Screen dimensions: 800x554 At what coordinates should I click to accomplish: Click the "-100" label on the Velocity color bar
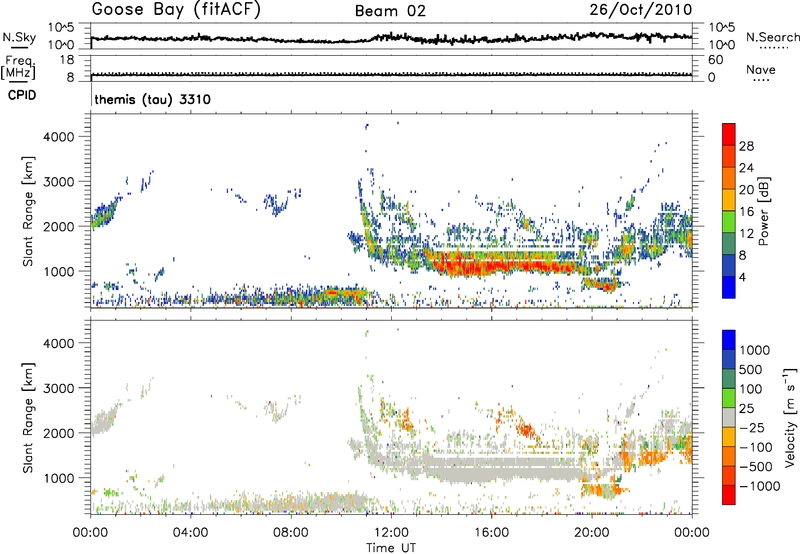[x=756, y=447]
